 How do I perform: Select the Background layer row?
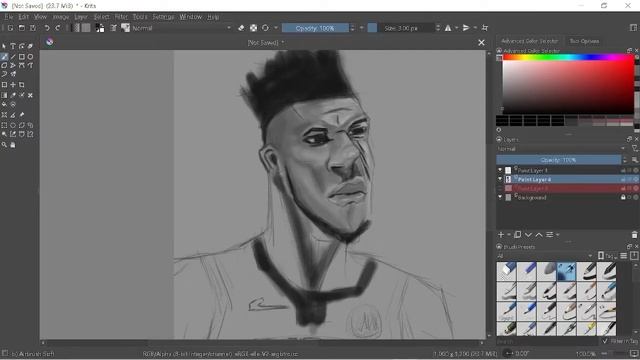567,198
